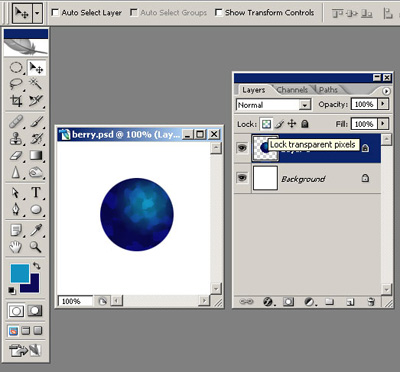This screenshot has height=372, width=400.
Task: Click Jump to ImageReady button
Action: click(25, 350)
